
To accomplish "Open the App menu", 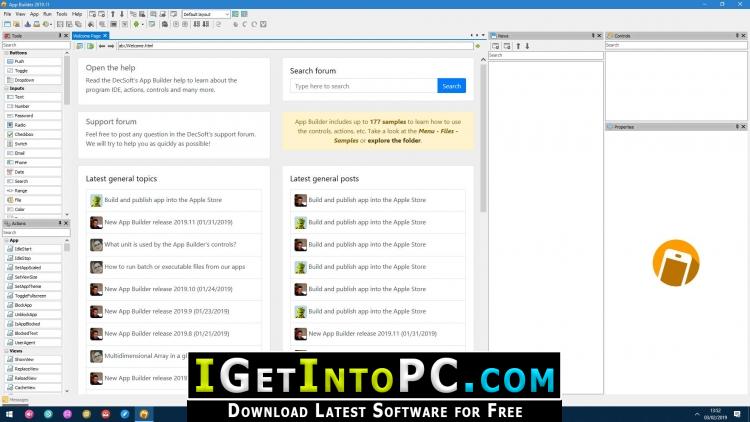I will [34, 14].
